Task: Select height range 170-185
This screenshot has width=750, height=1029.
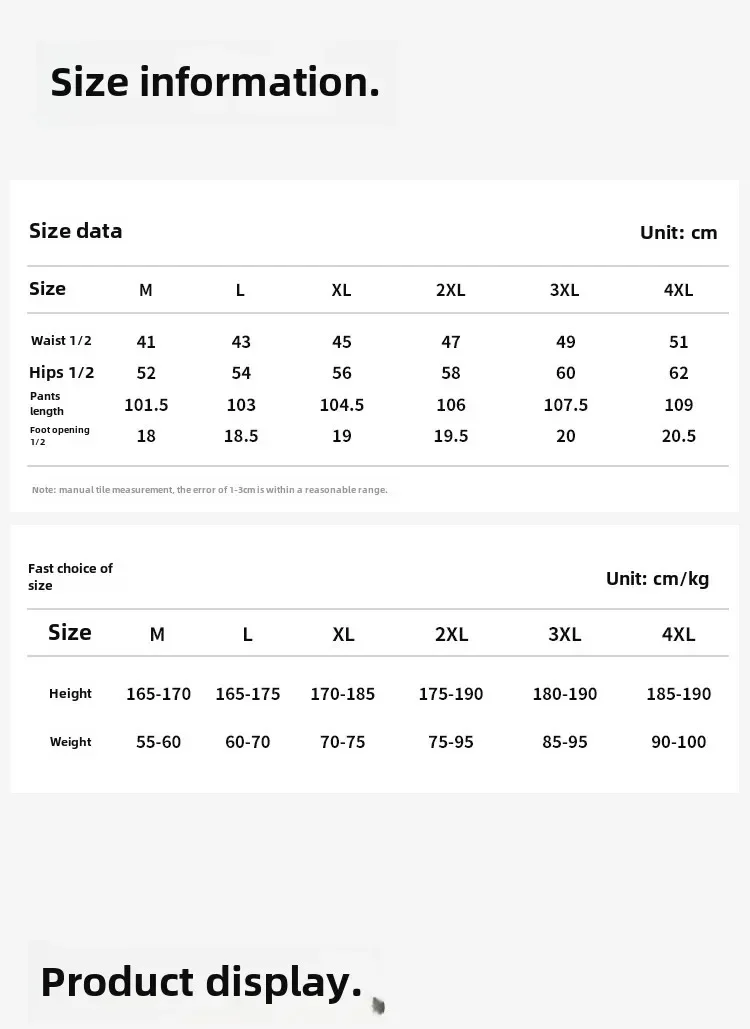Action: (343, 694)
